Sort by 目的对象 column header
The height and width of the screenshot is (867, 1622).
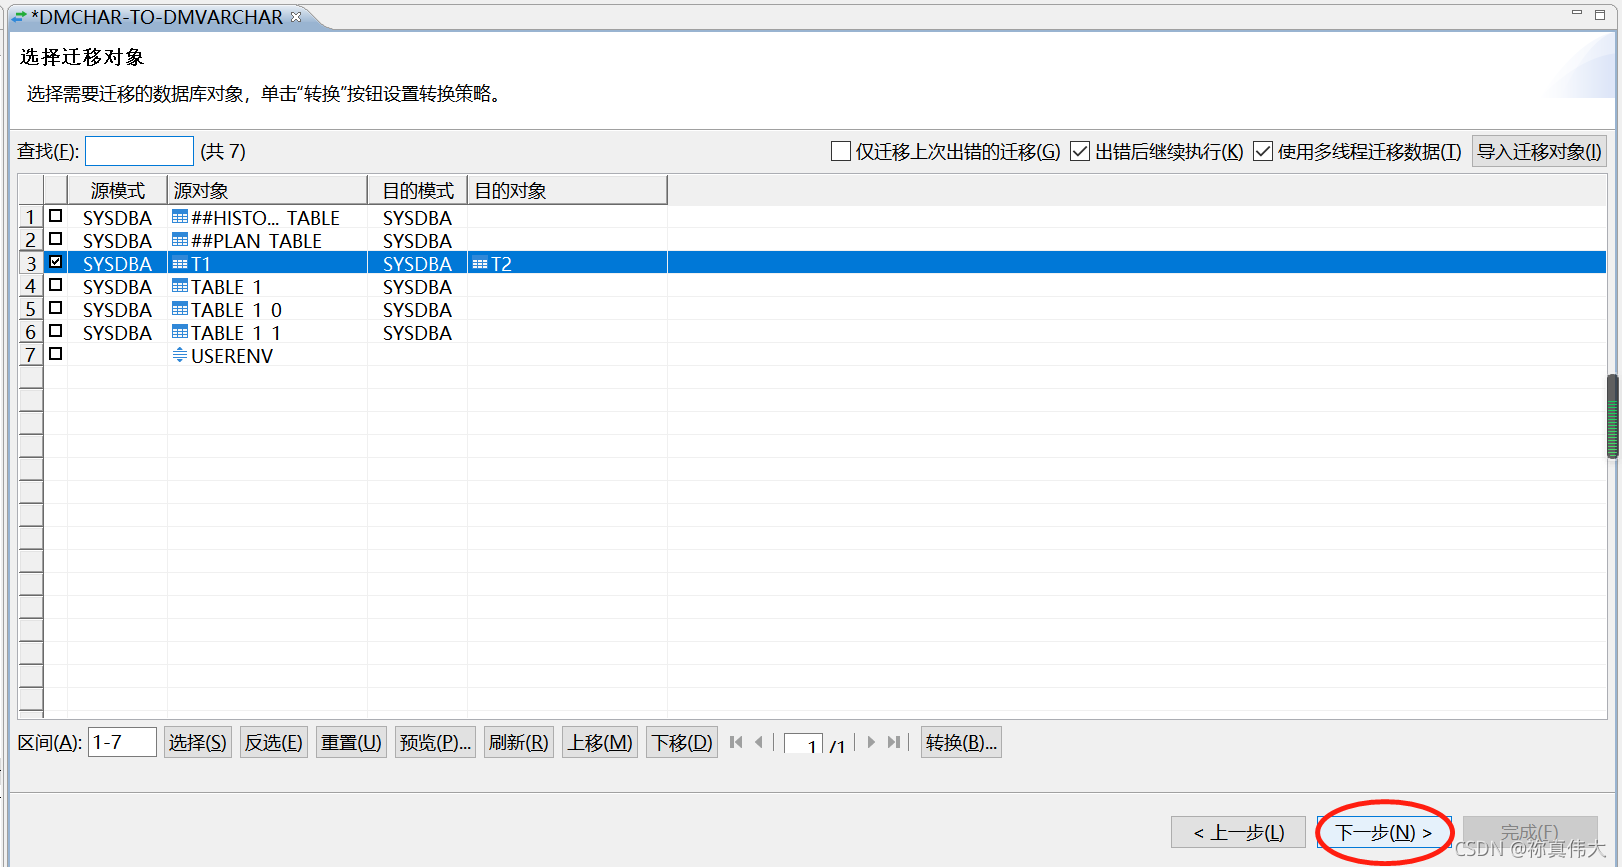coord(567,190)
